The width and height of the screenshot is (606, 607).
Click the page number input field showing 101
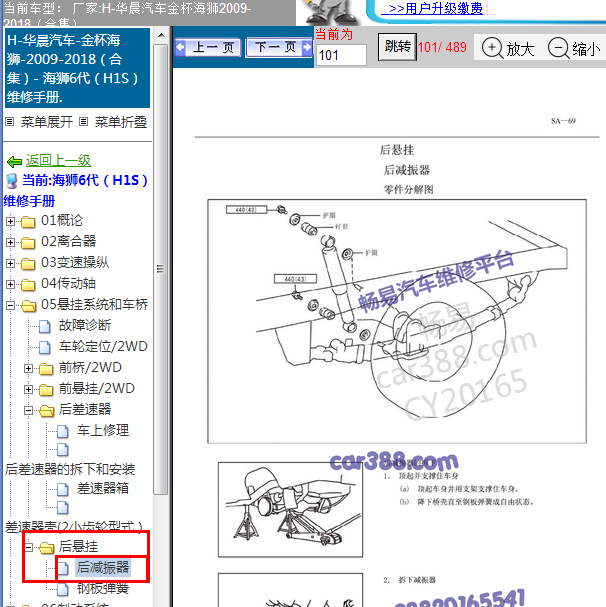point(341,55)
